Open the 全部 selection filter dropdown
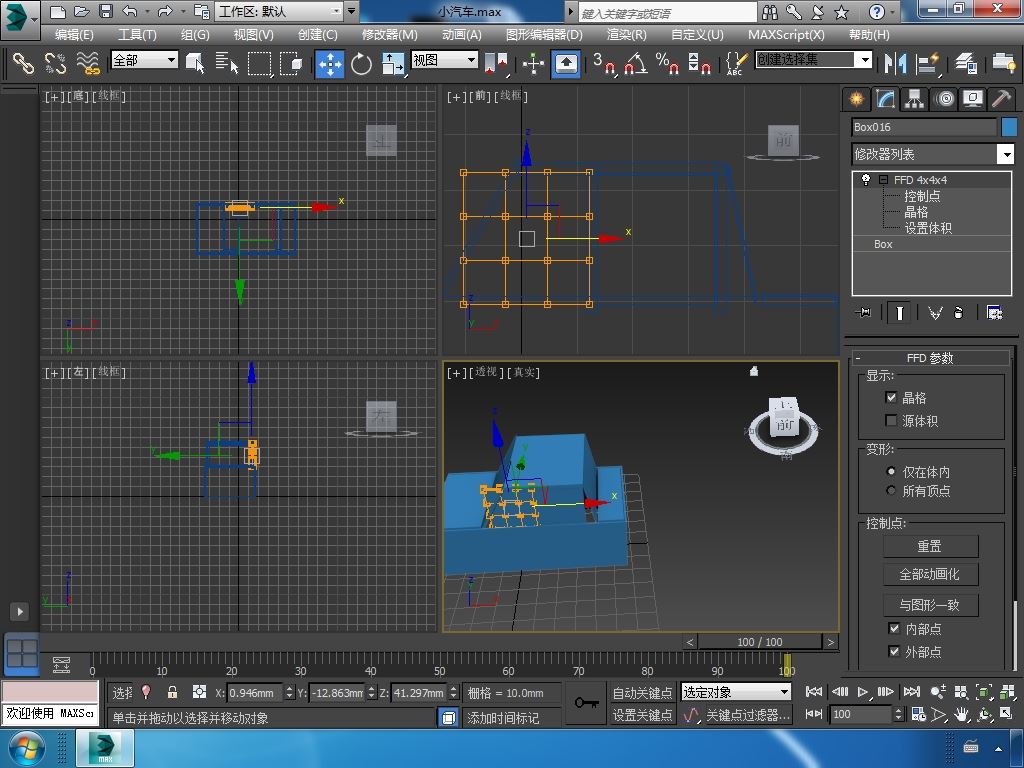 tap(144, 60)
